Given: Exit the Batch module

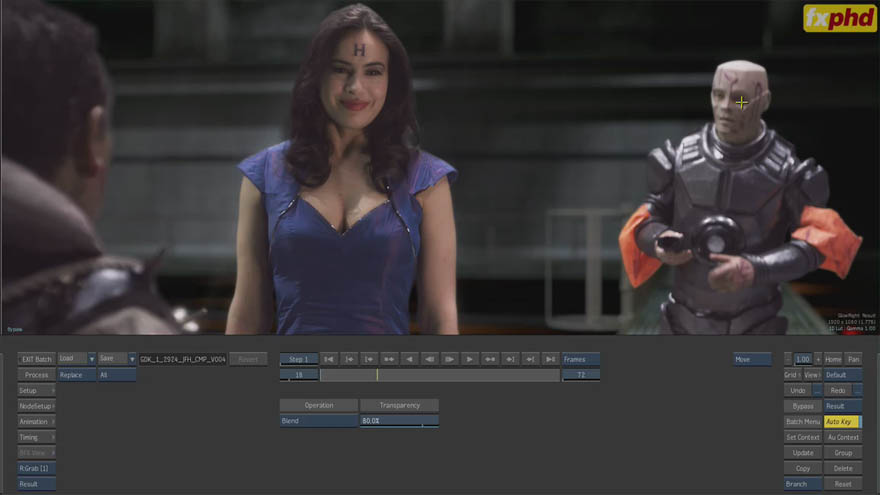Looking at the screenshot, I should click(x=36, y=359).
